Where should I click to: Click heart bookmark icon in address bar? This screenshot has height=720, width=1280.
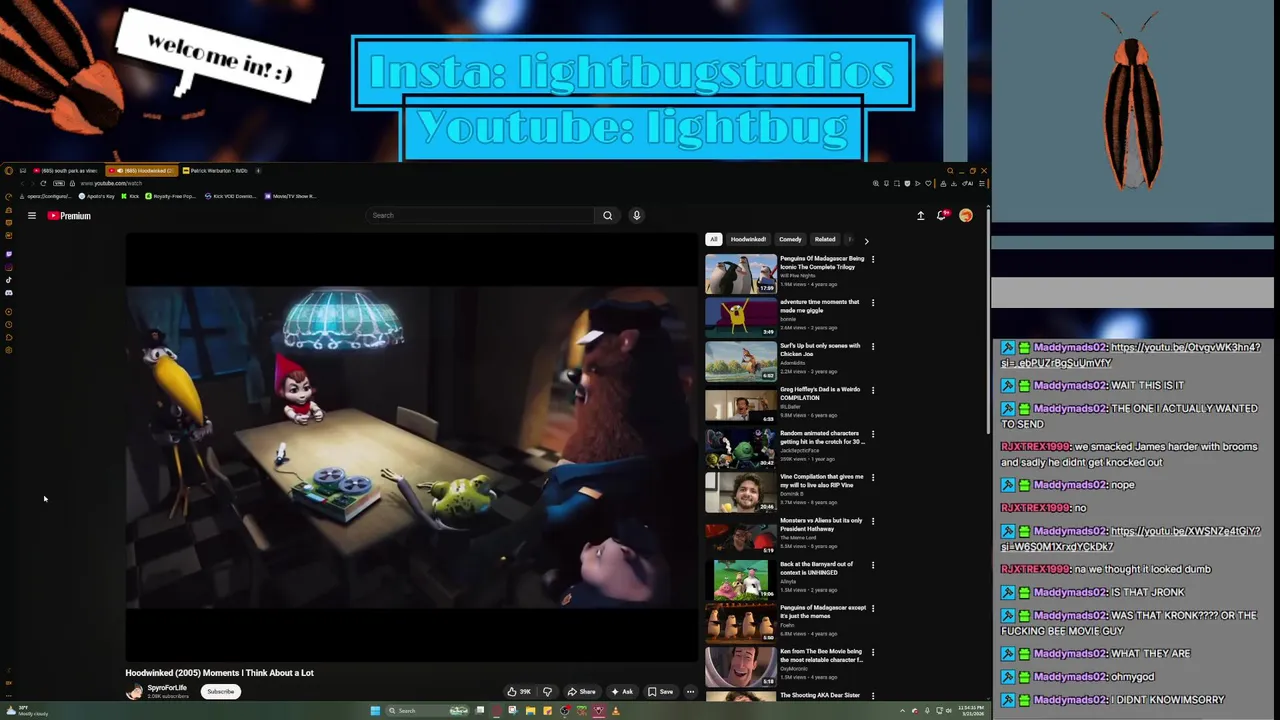click(928, 183)
